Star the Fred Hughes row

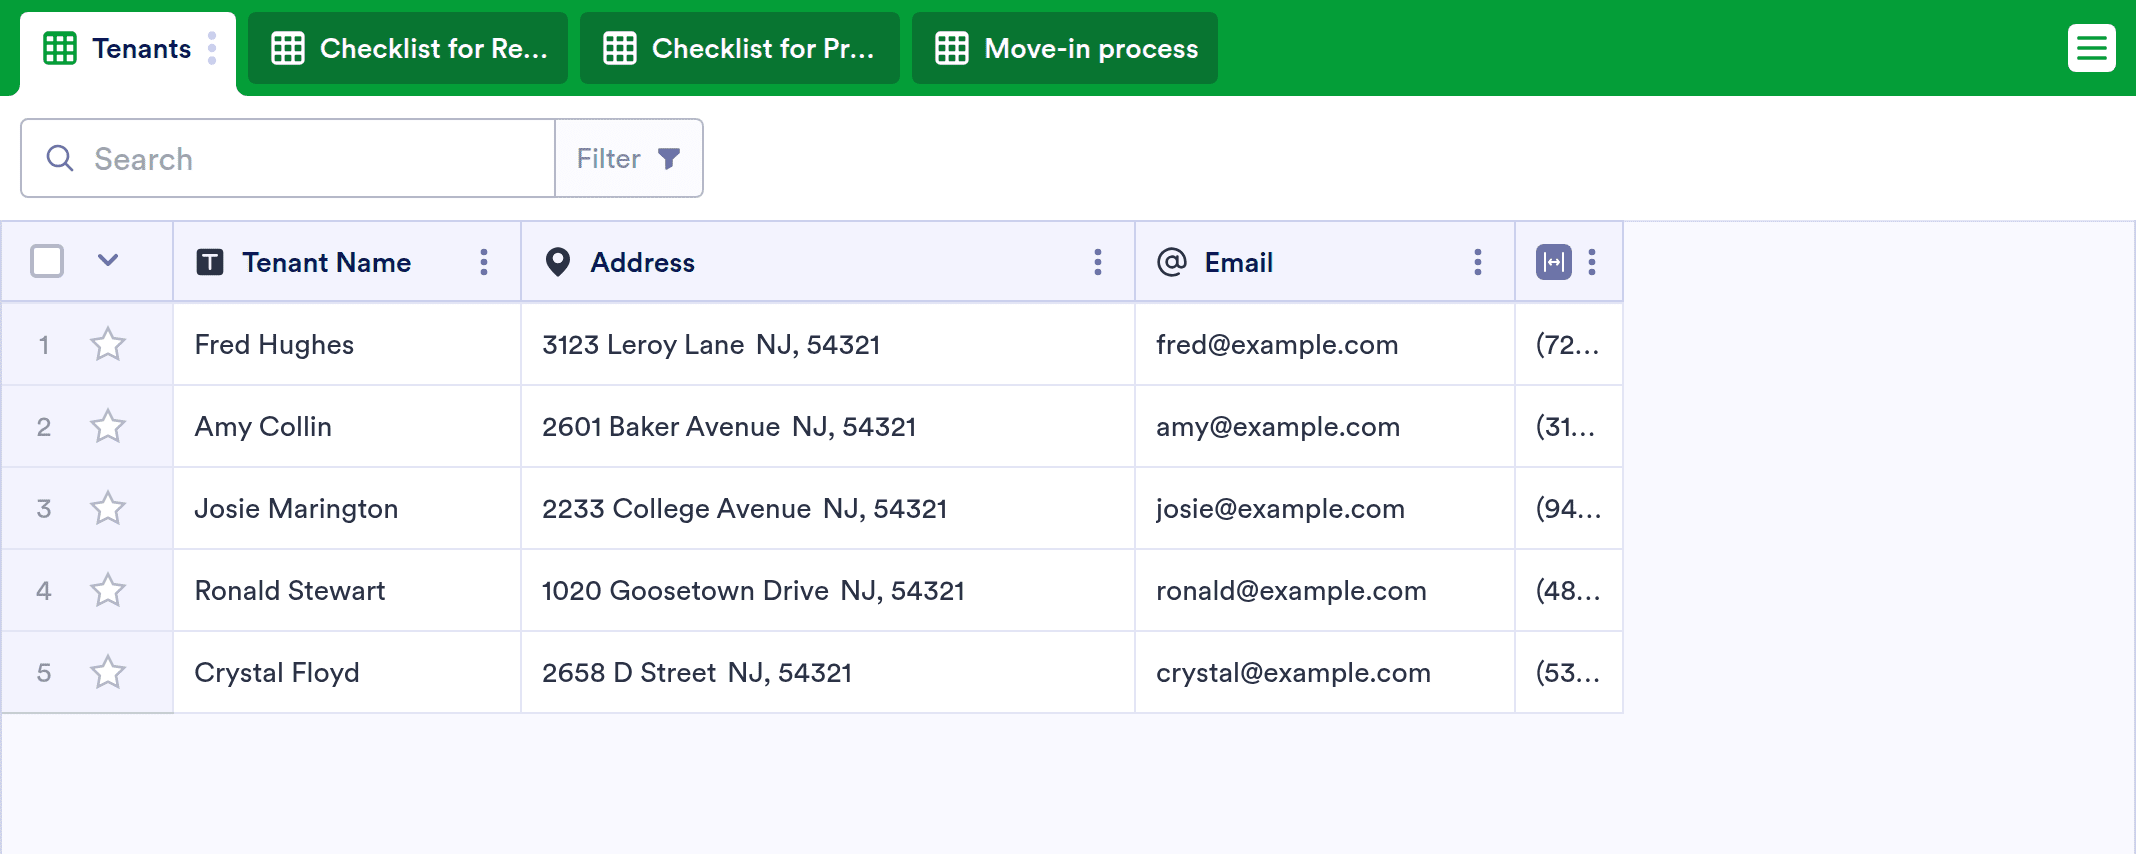(x=108, y=345)
